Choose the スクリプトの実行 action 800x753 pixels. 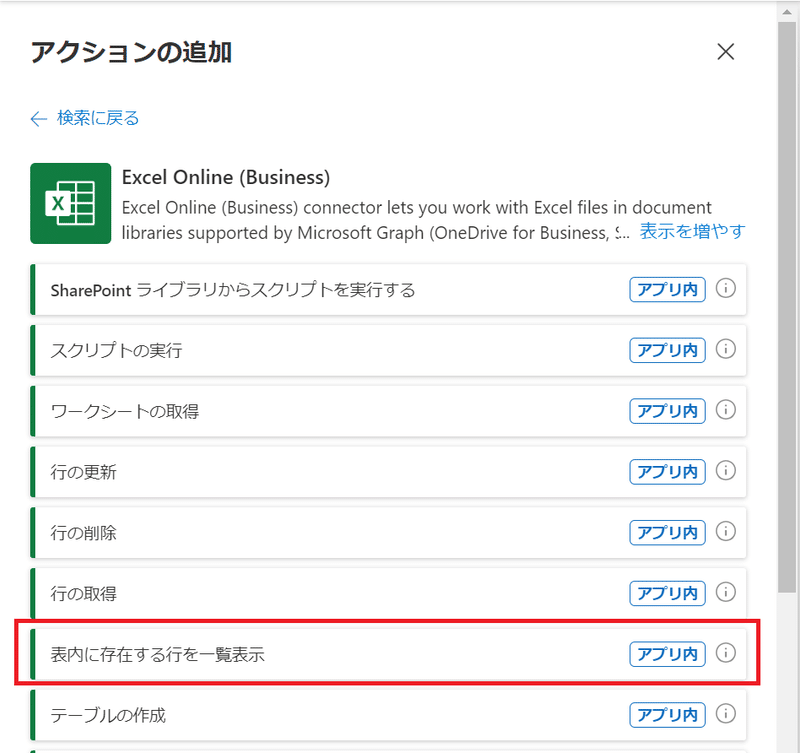click(388, 350)
